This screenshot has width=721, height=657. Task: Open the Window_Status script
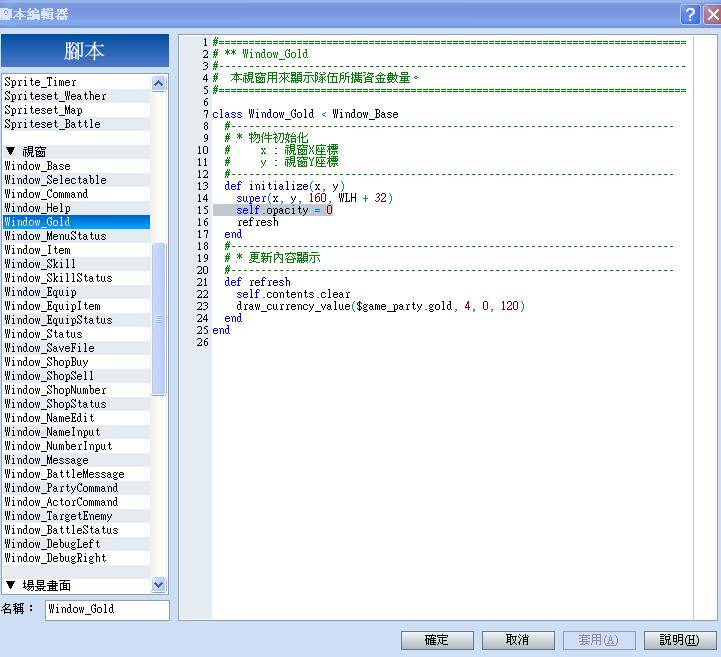(76, 334)
